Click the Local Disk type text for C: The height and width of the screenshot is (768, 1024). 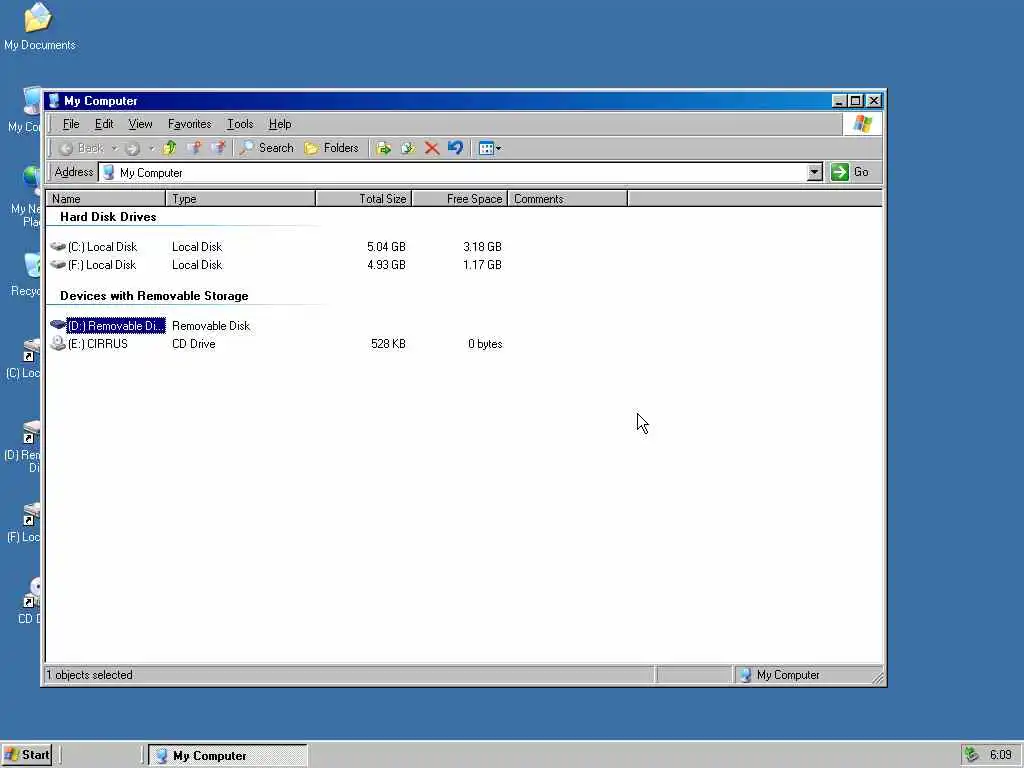pyautogui.click(x=197, y=247)
